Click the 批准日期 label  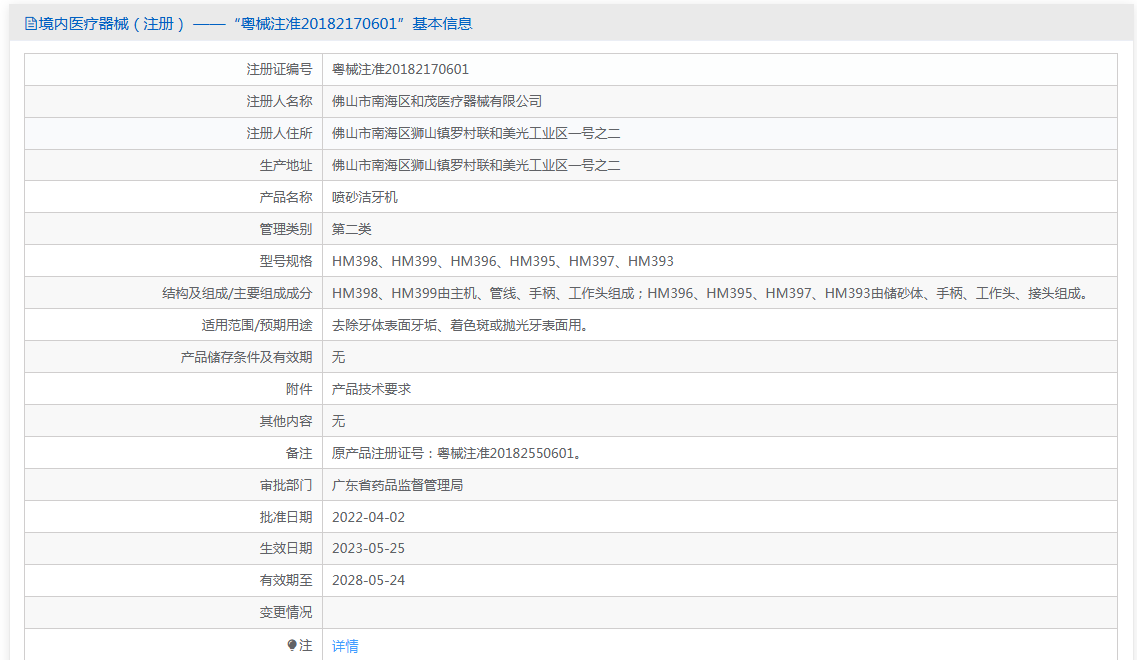(x=286, y=517)
